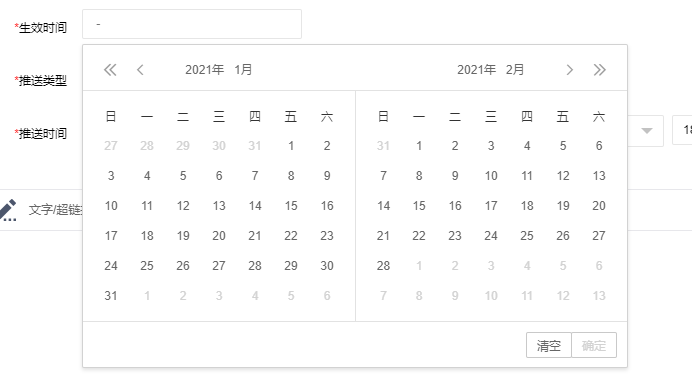Select greyed December 27 in left calendar

tap(111, 146)
